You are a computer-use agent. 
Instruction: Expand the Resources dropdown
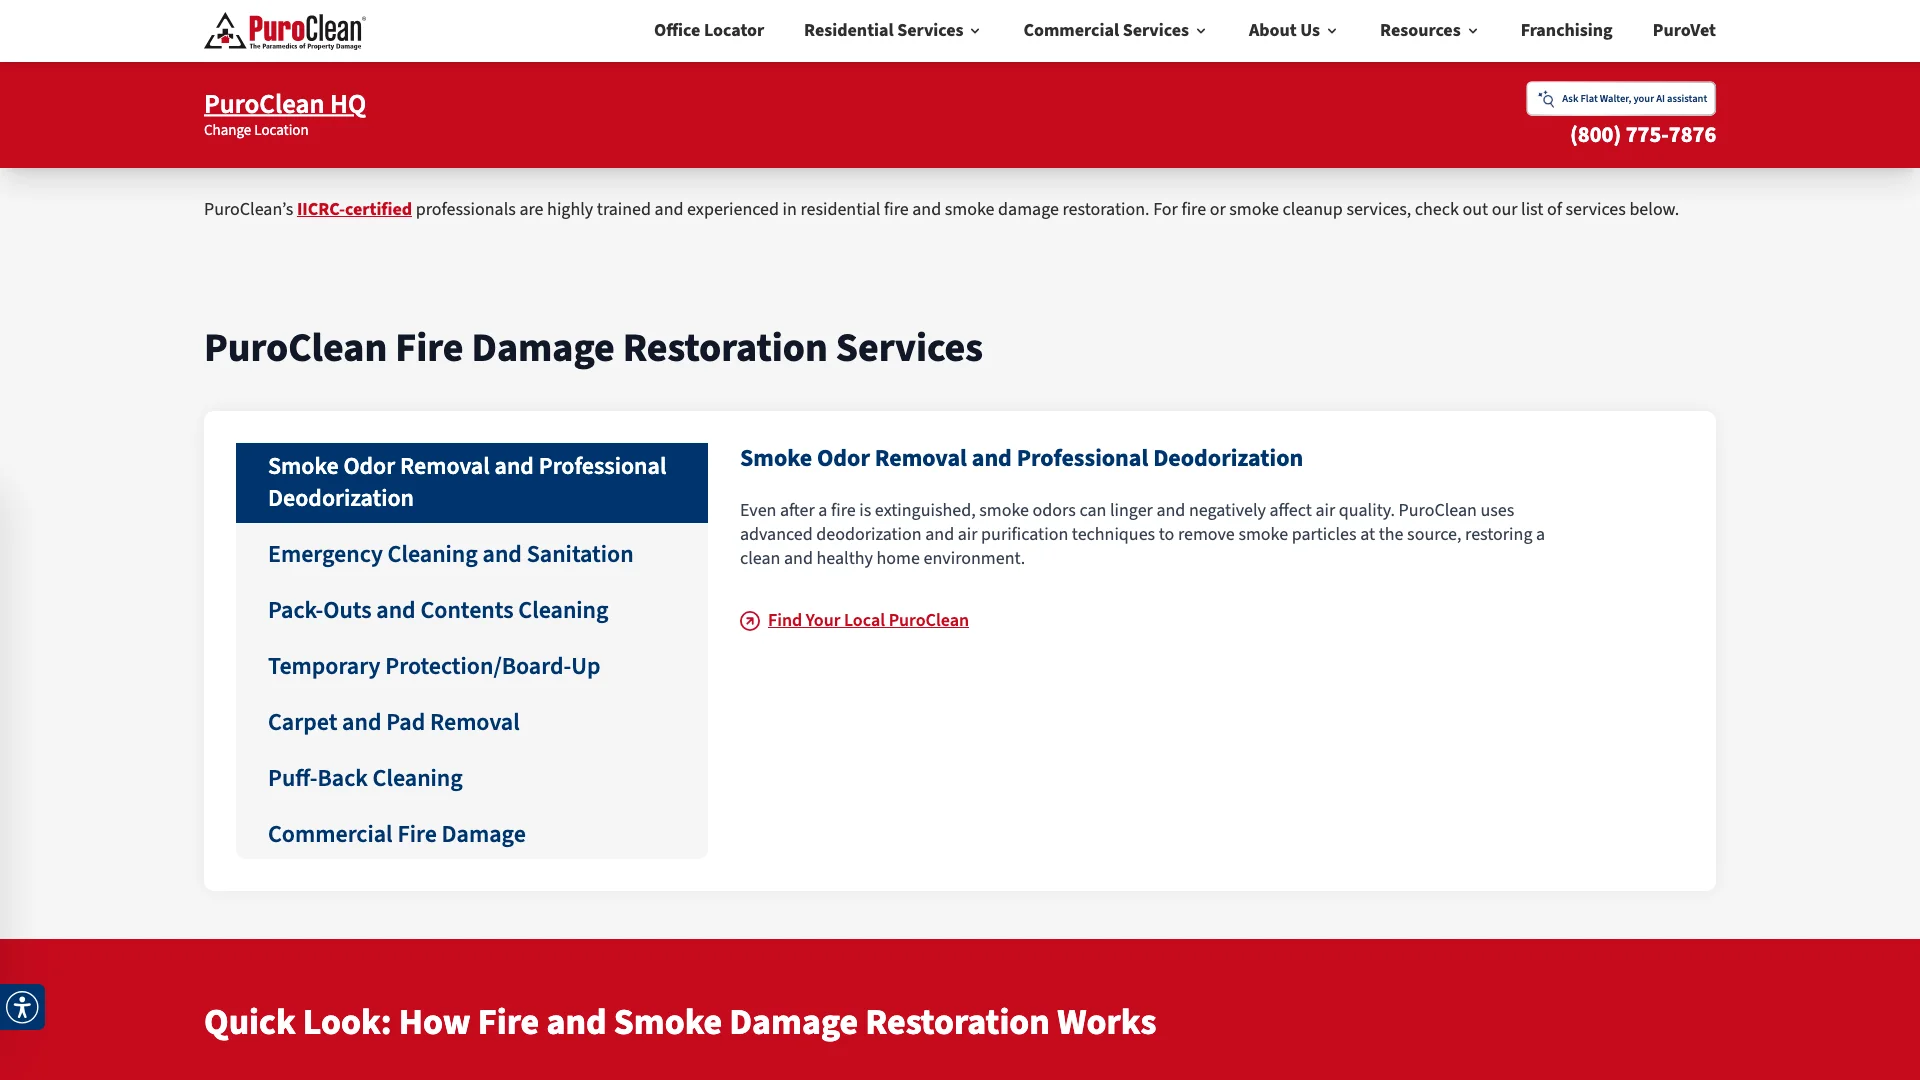pyautogui.click(x=1427, y=30)
